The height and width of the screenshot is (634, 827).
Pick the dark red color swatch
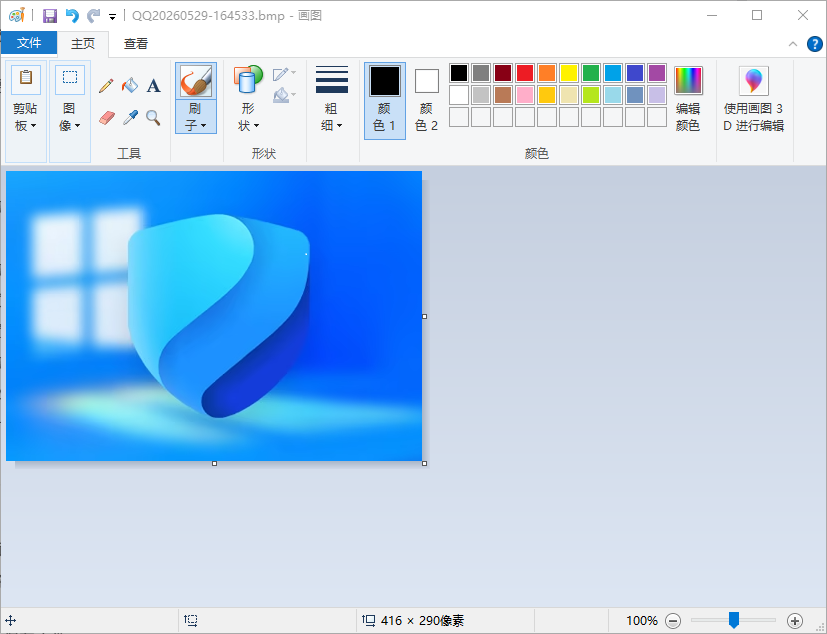503,73
